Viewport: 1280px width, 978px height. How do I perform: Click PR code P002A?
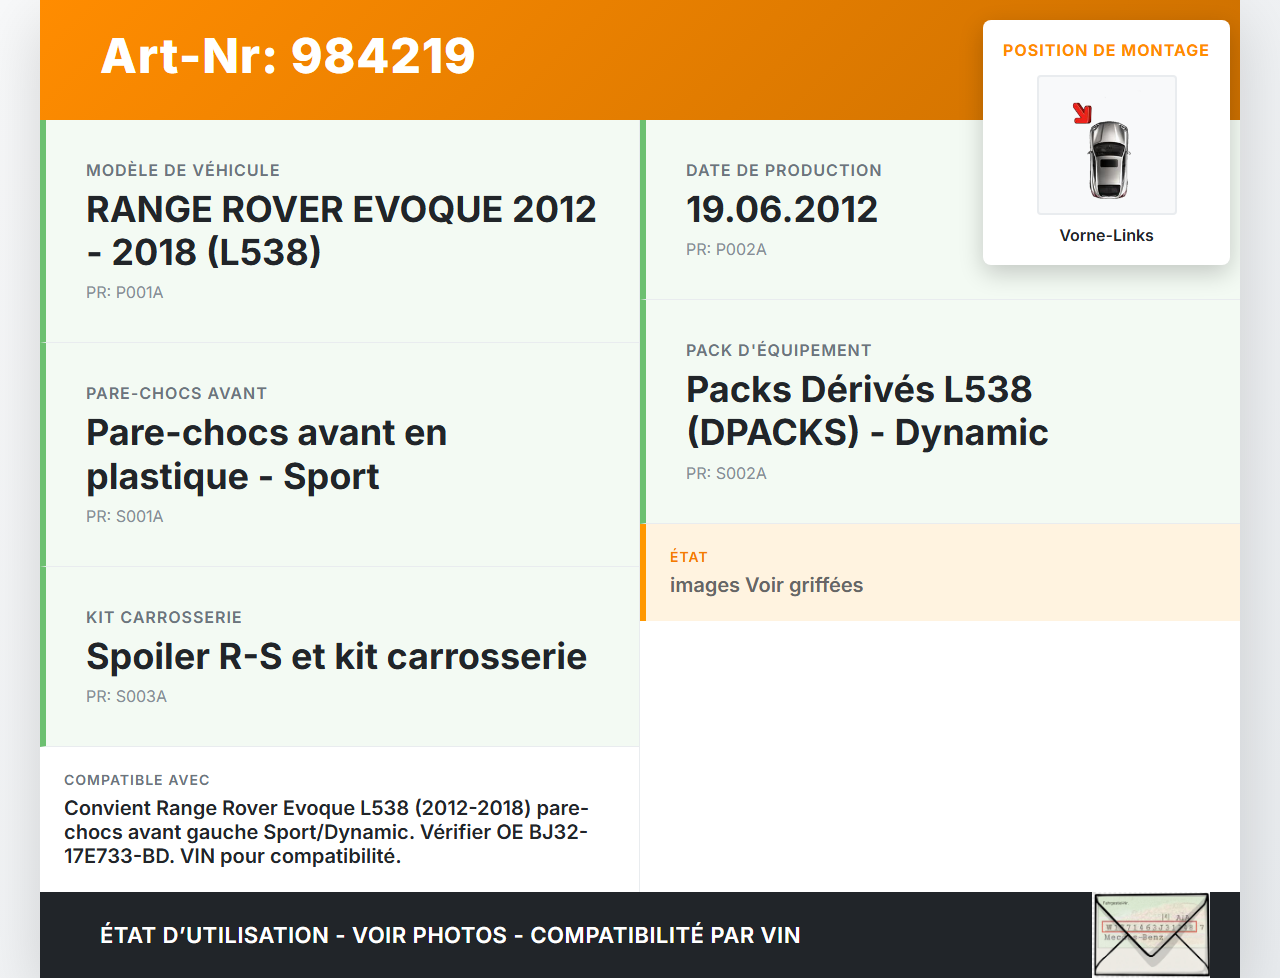click(x=726, y=249)
